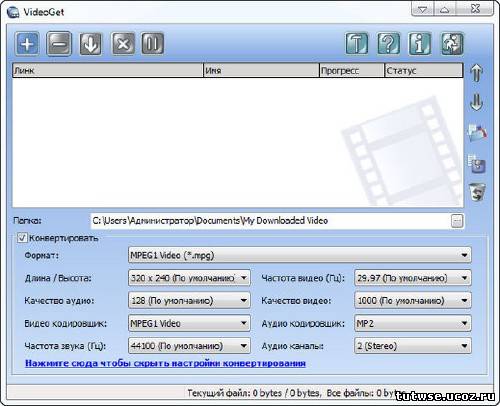This screenshot has height=406, width=500.
Task: Click the exit running-man icon
Action: click(x=452, y=43)
